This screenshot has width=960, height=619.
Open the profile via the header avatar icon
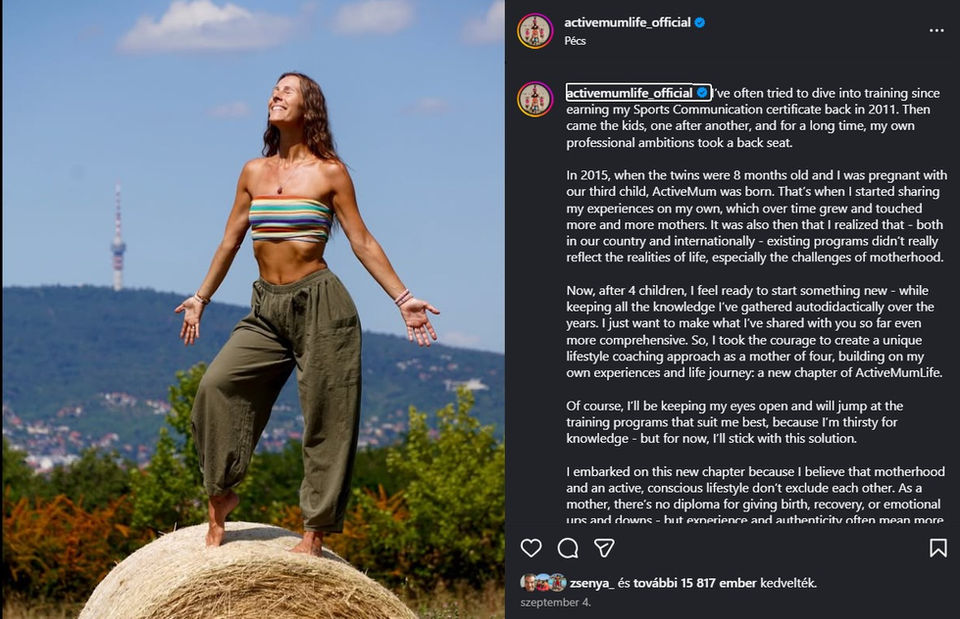[534, 30]
